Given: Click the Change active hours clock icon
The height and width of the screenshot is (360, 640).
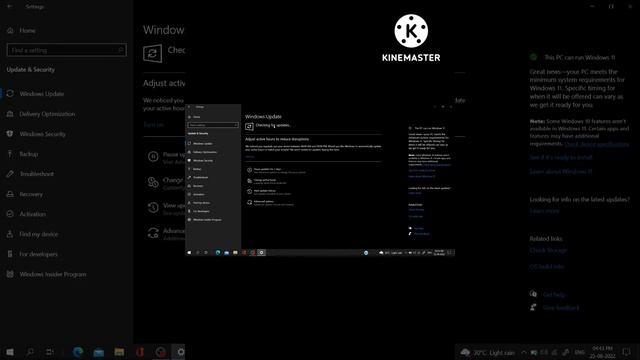Looking at the screenshot, I should pyautogui.click(x=153, y=182).
